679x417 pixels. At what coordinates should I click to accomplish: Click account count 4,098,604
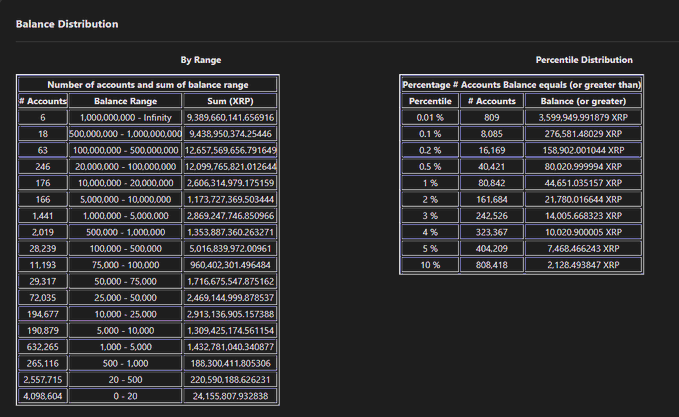pyautogui.click(x=43, y=396)
